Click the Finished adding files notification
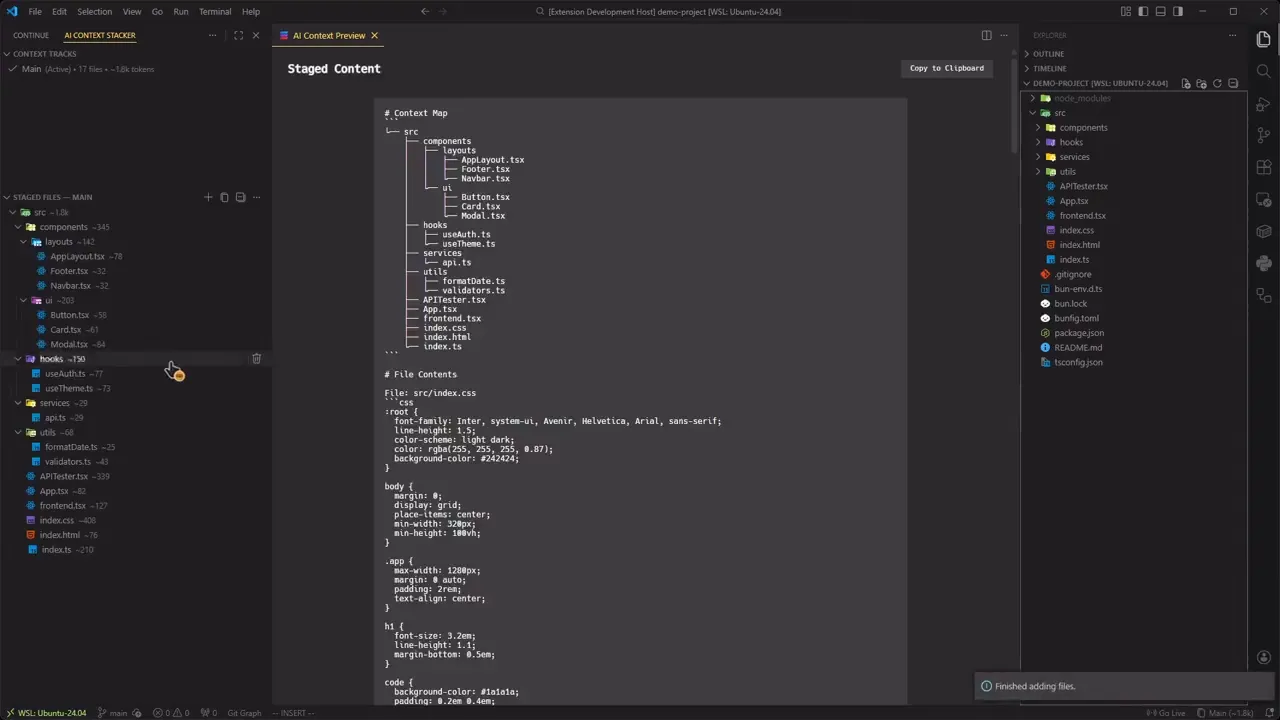Image resolution: width=1280 pixels, height=720 pixels. click(x=1122, y=686)
